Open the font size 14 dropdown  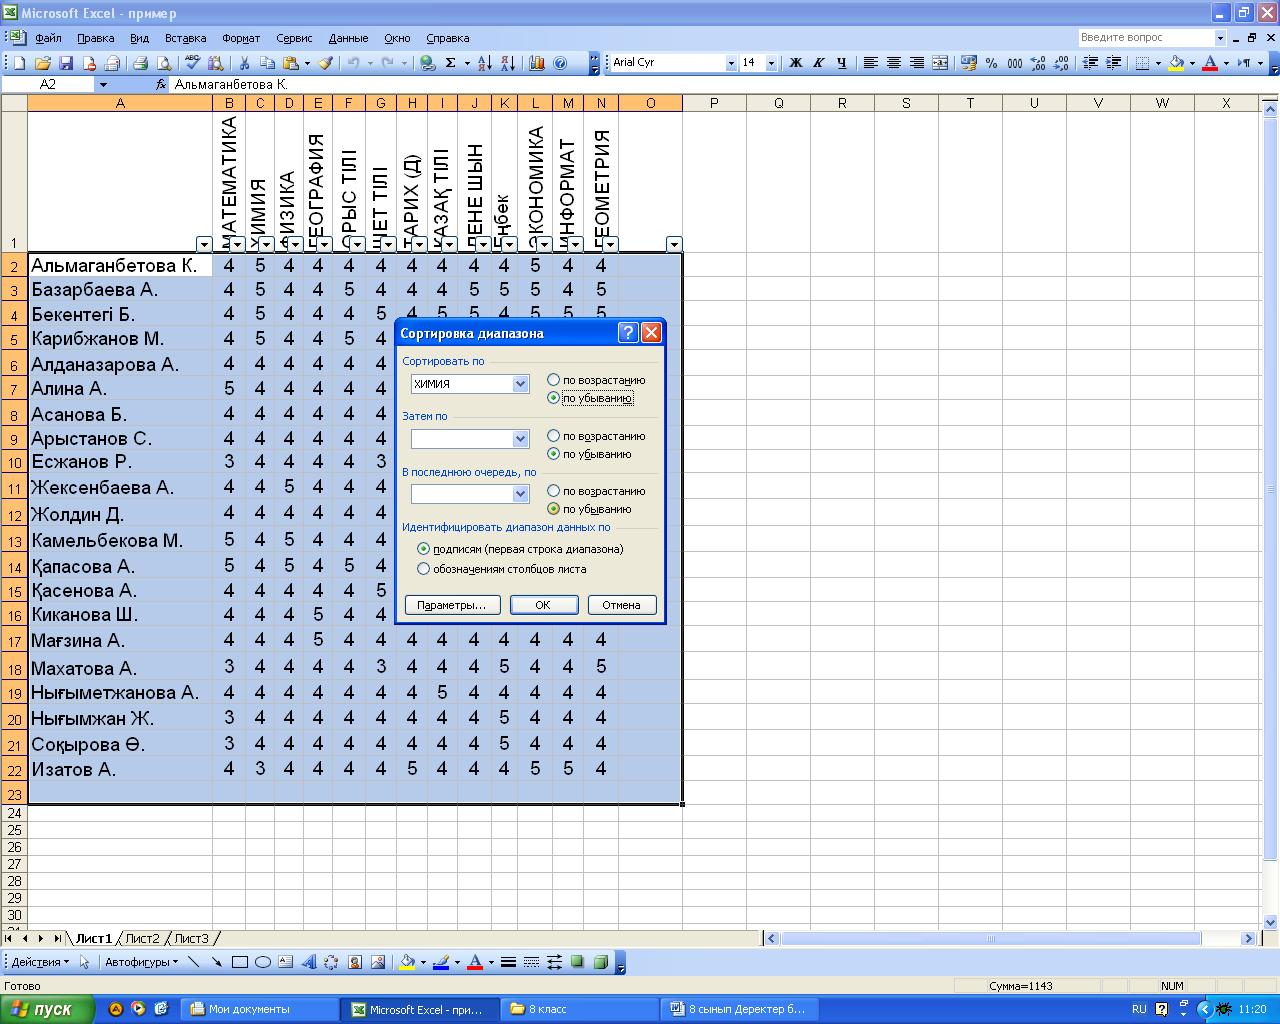pyautogui.click(x=771, y=63)
